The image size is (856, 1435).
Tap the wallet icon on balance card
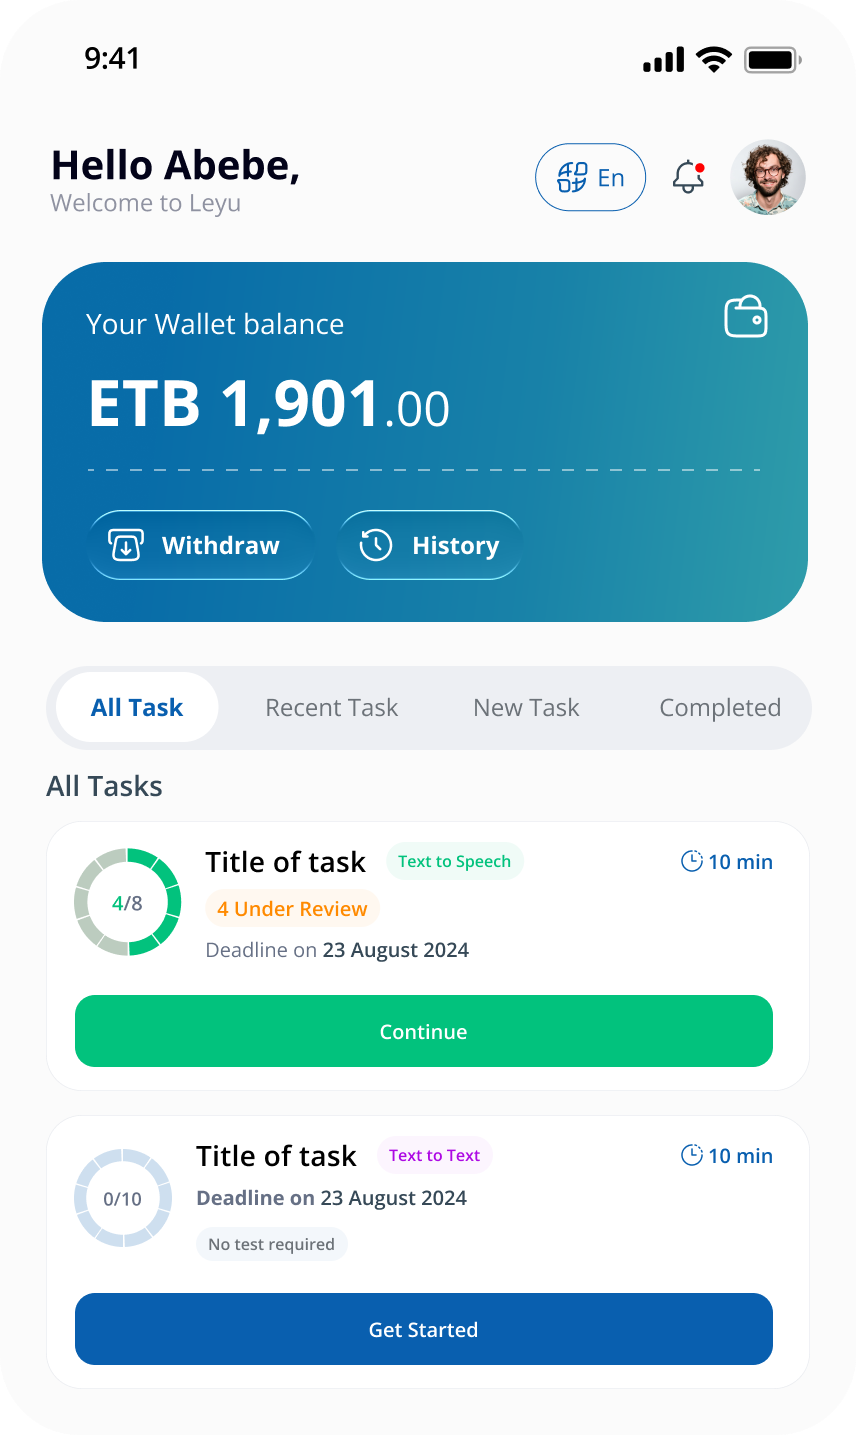coord(746,317)
